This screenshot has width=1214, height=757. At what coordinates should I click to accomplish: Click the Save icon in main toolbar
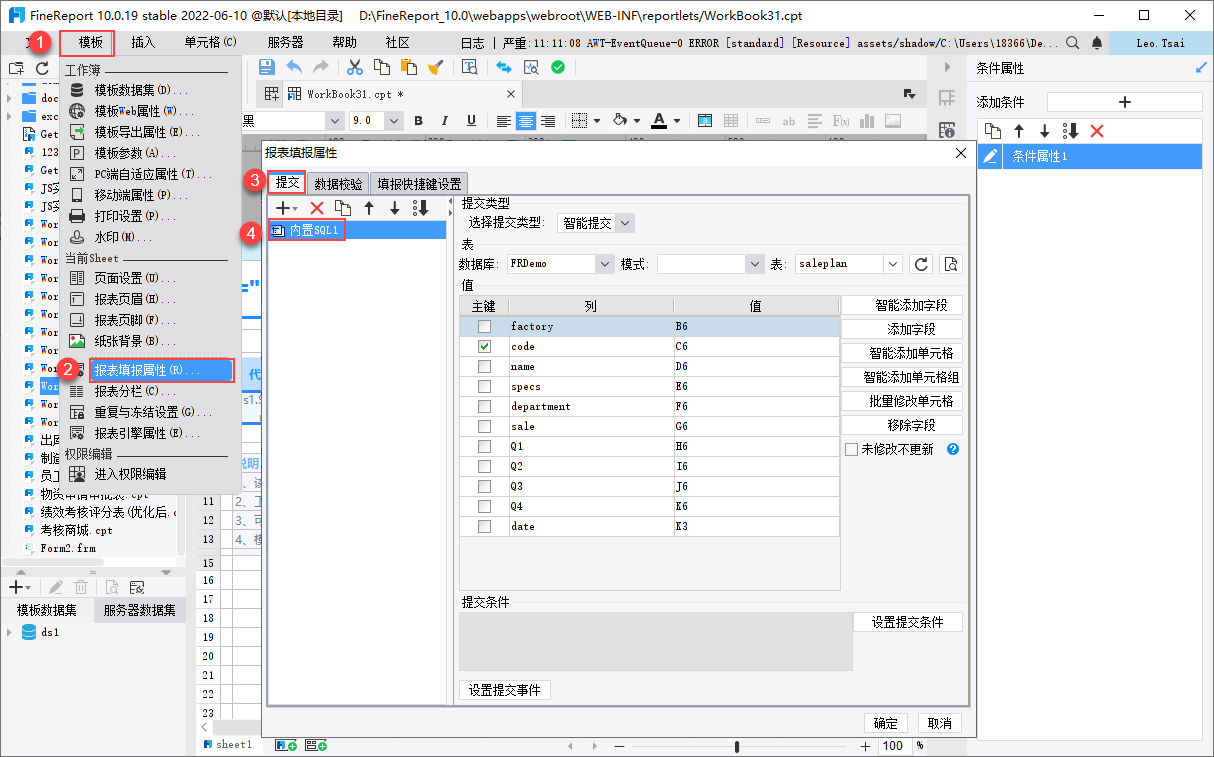tap(267, 67)
